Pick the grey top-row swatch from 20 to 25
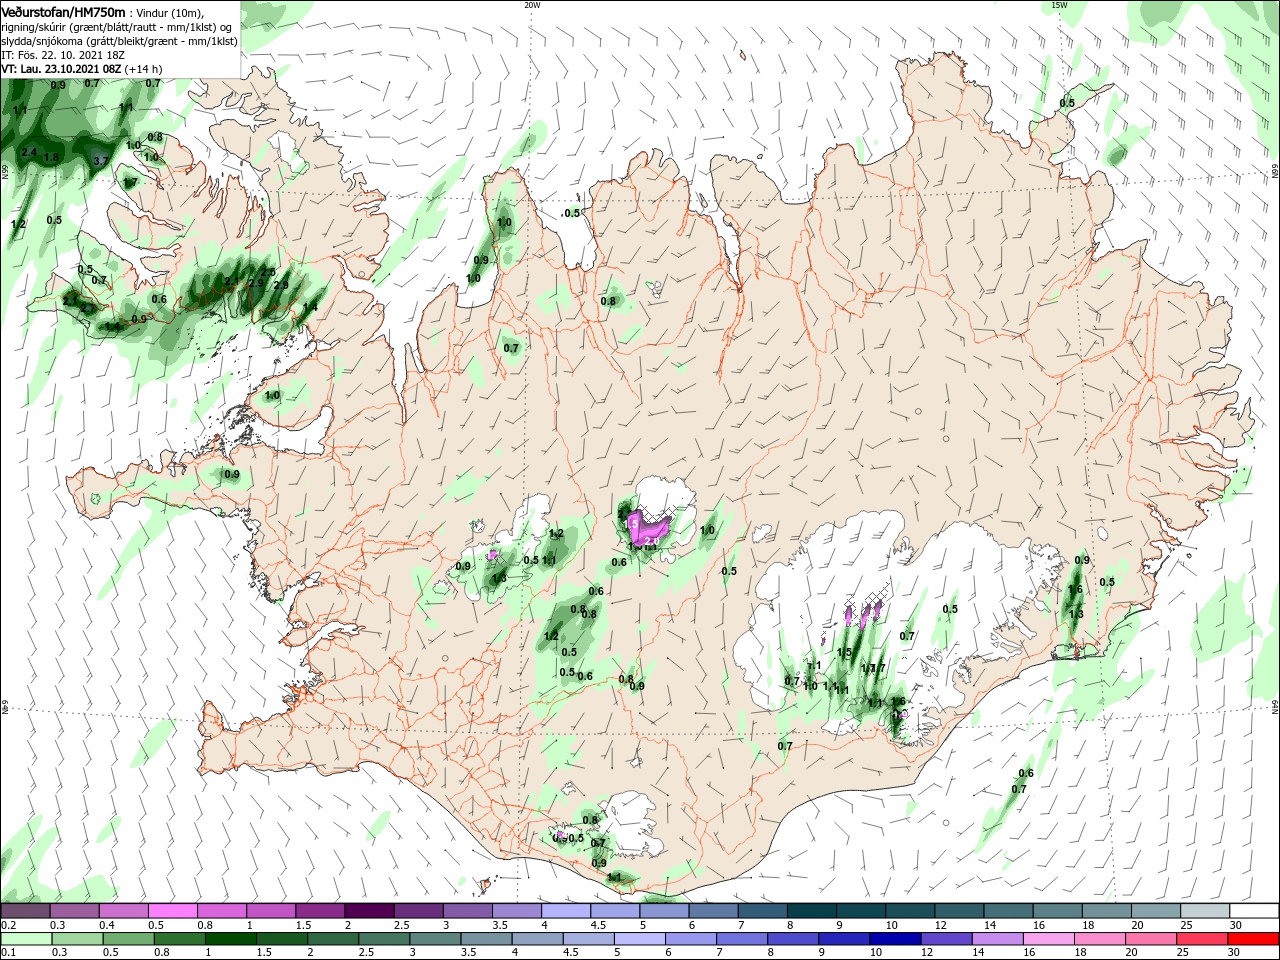Viewport: 1280px width, 960px height. [1156, 911]
